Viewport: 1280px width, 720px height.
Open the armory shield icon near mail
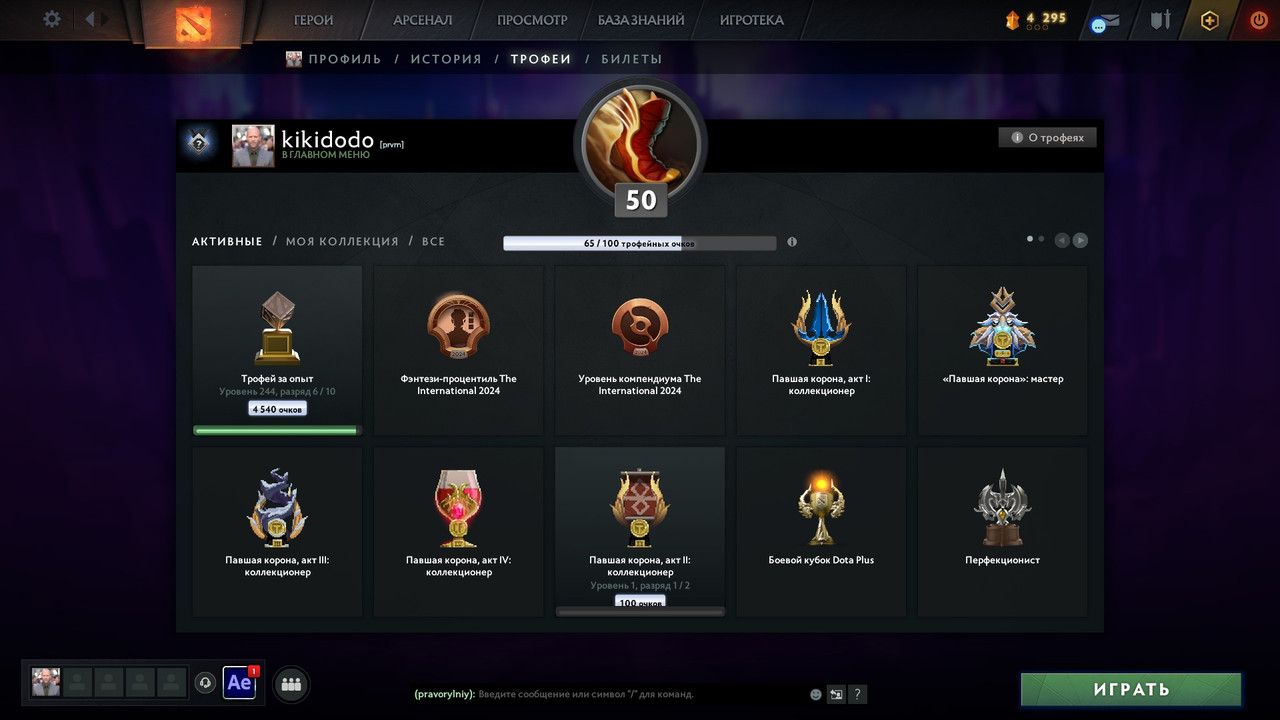pyautogui.click(x=1160, y=20)
